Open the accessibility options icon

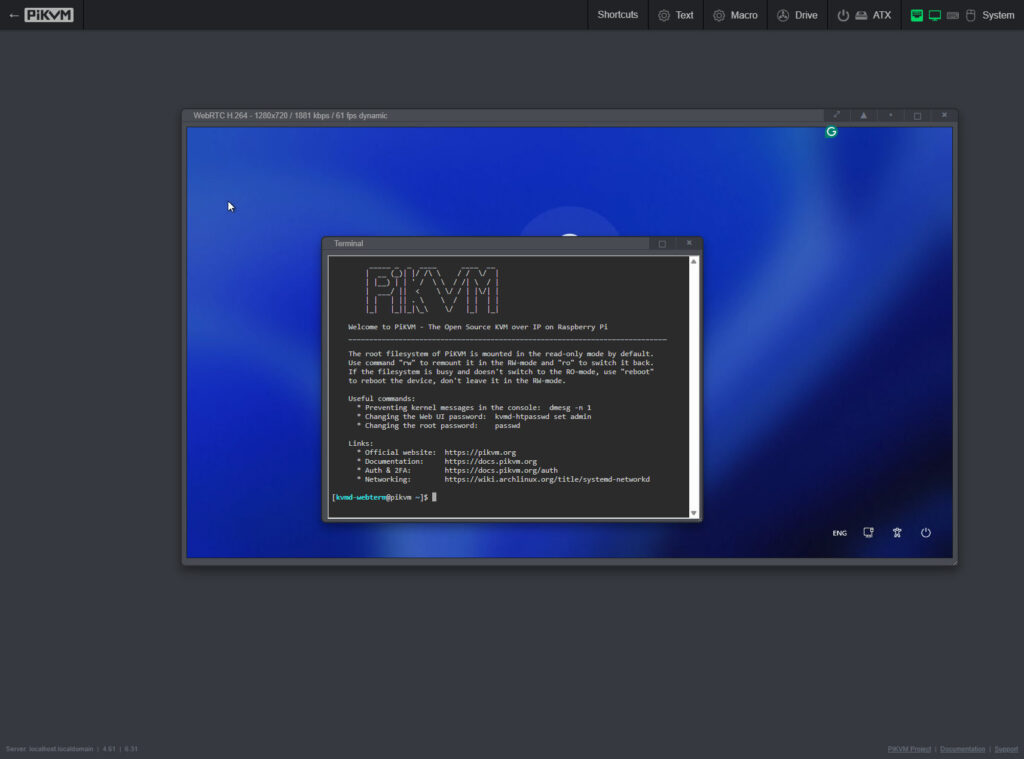[897, 533]
